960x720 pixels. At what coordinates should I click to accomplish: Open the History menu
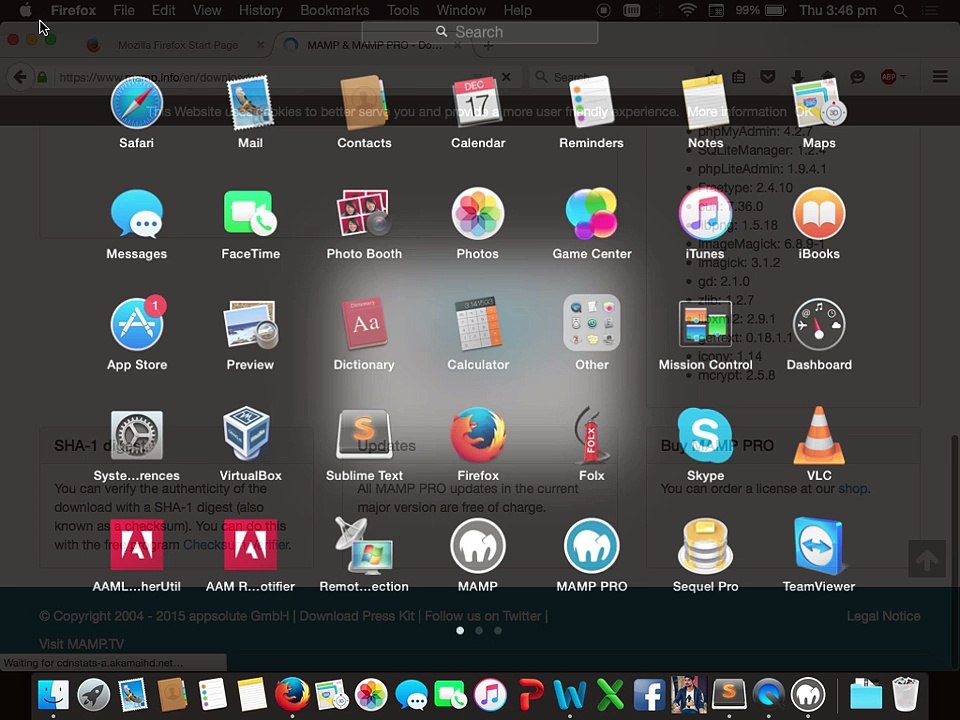[x=260, y=10]
